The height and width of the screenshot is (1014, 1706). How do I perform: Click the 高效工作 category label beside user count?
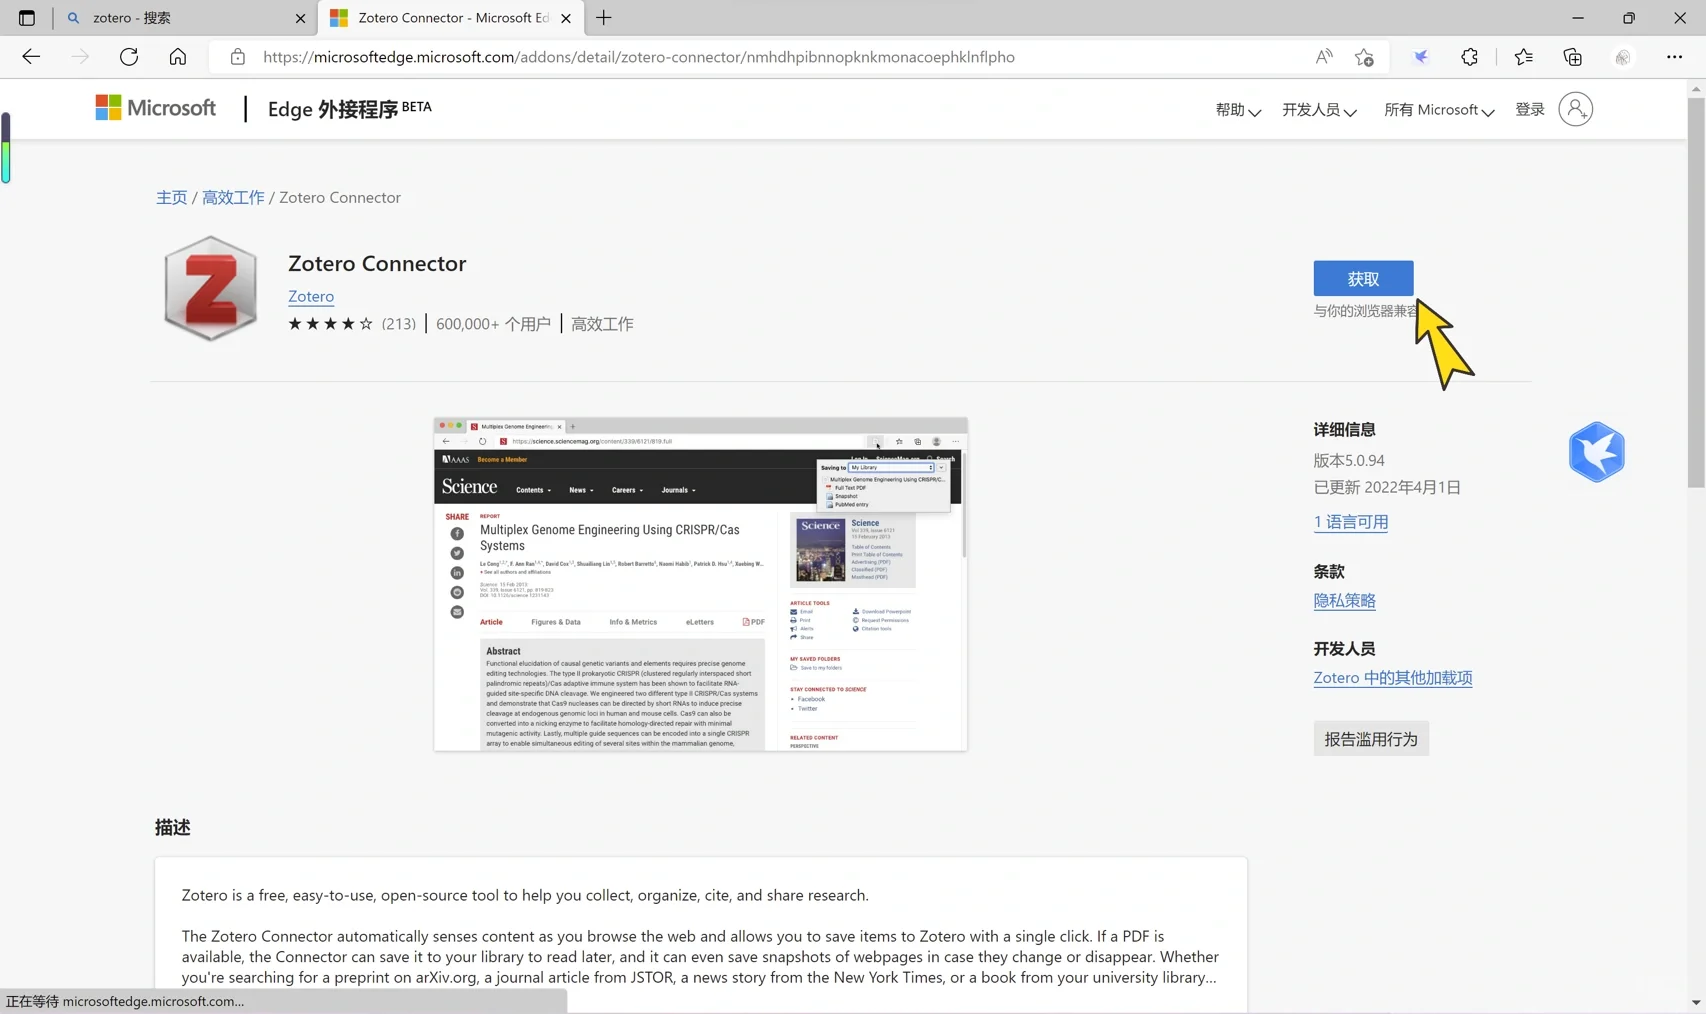point(602,324)
